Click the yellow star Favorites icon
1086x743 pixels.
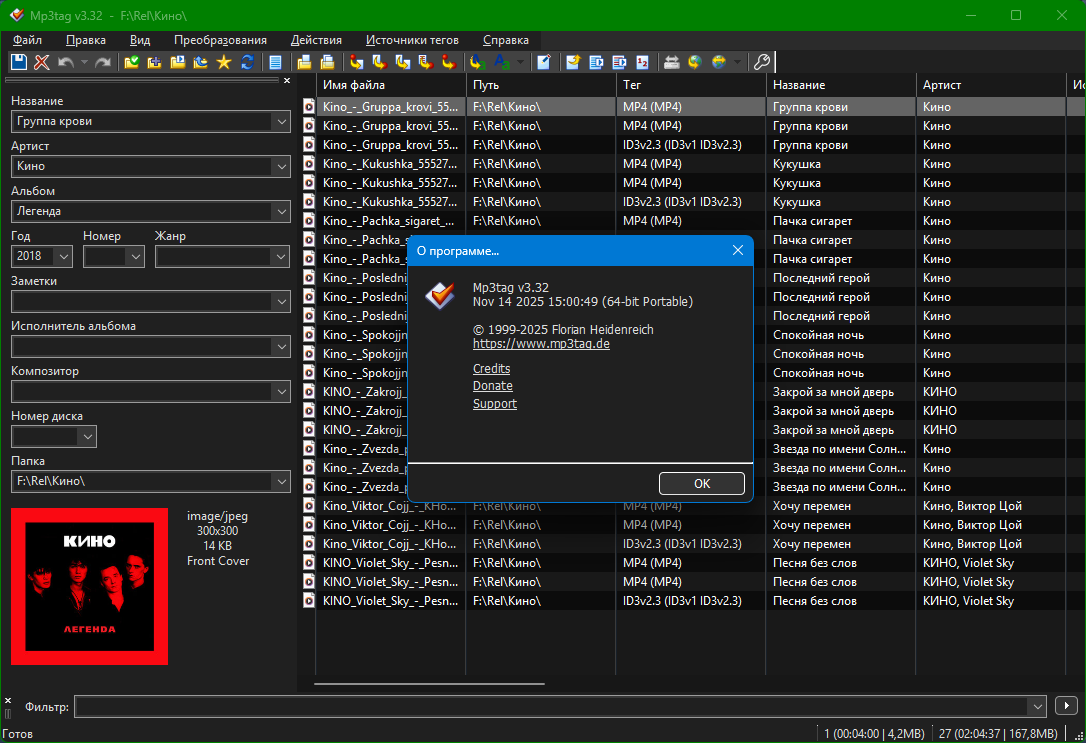pos(223,62)
